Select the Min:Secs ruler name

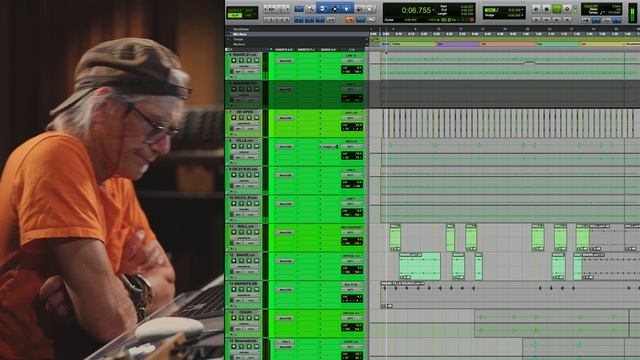(x=240, y=34)
